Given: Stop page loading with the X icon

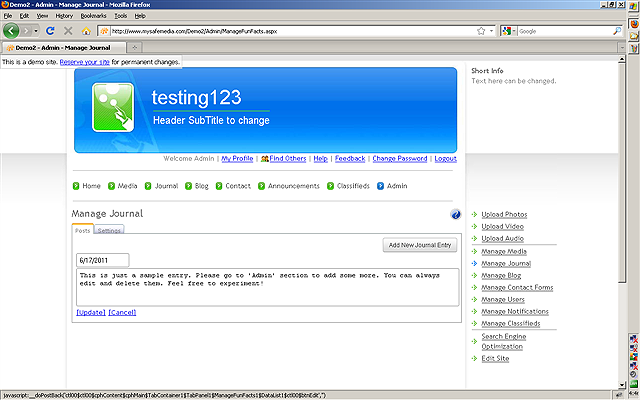Looking at the screenshot, I should tap(68, 31).
